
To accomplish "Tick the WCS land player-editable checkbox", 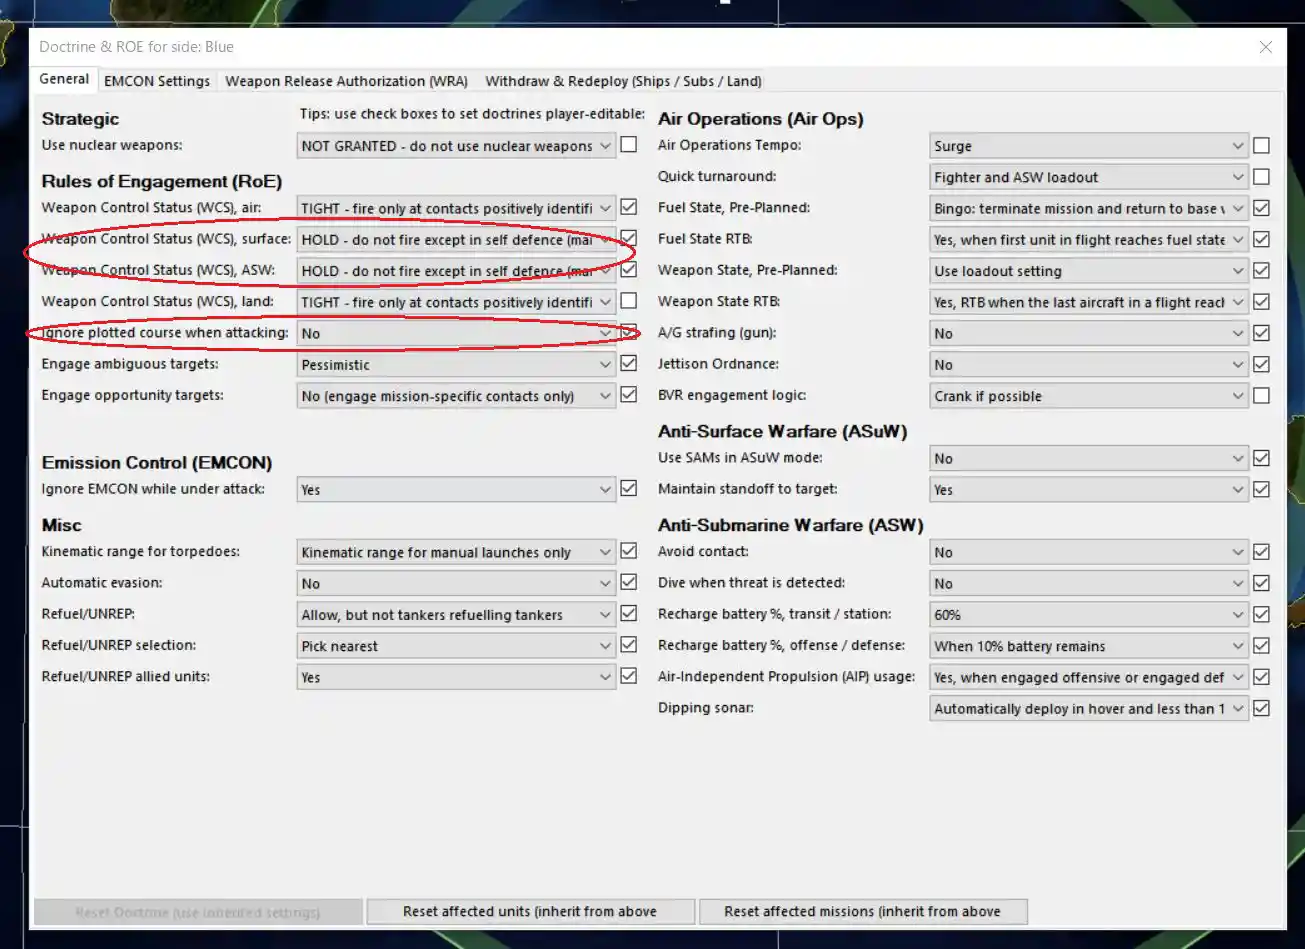I will (x=628, y=301).
